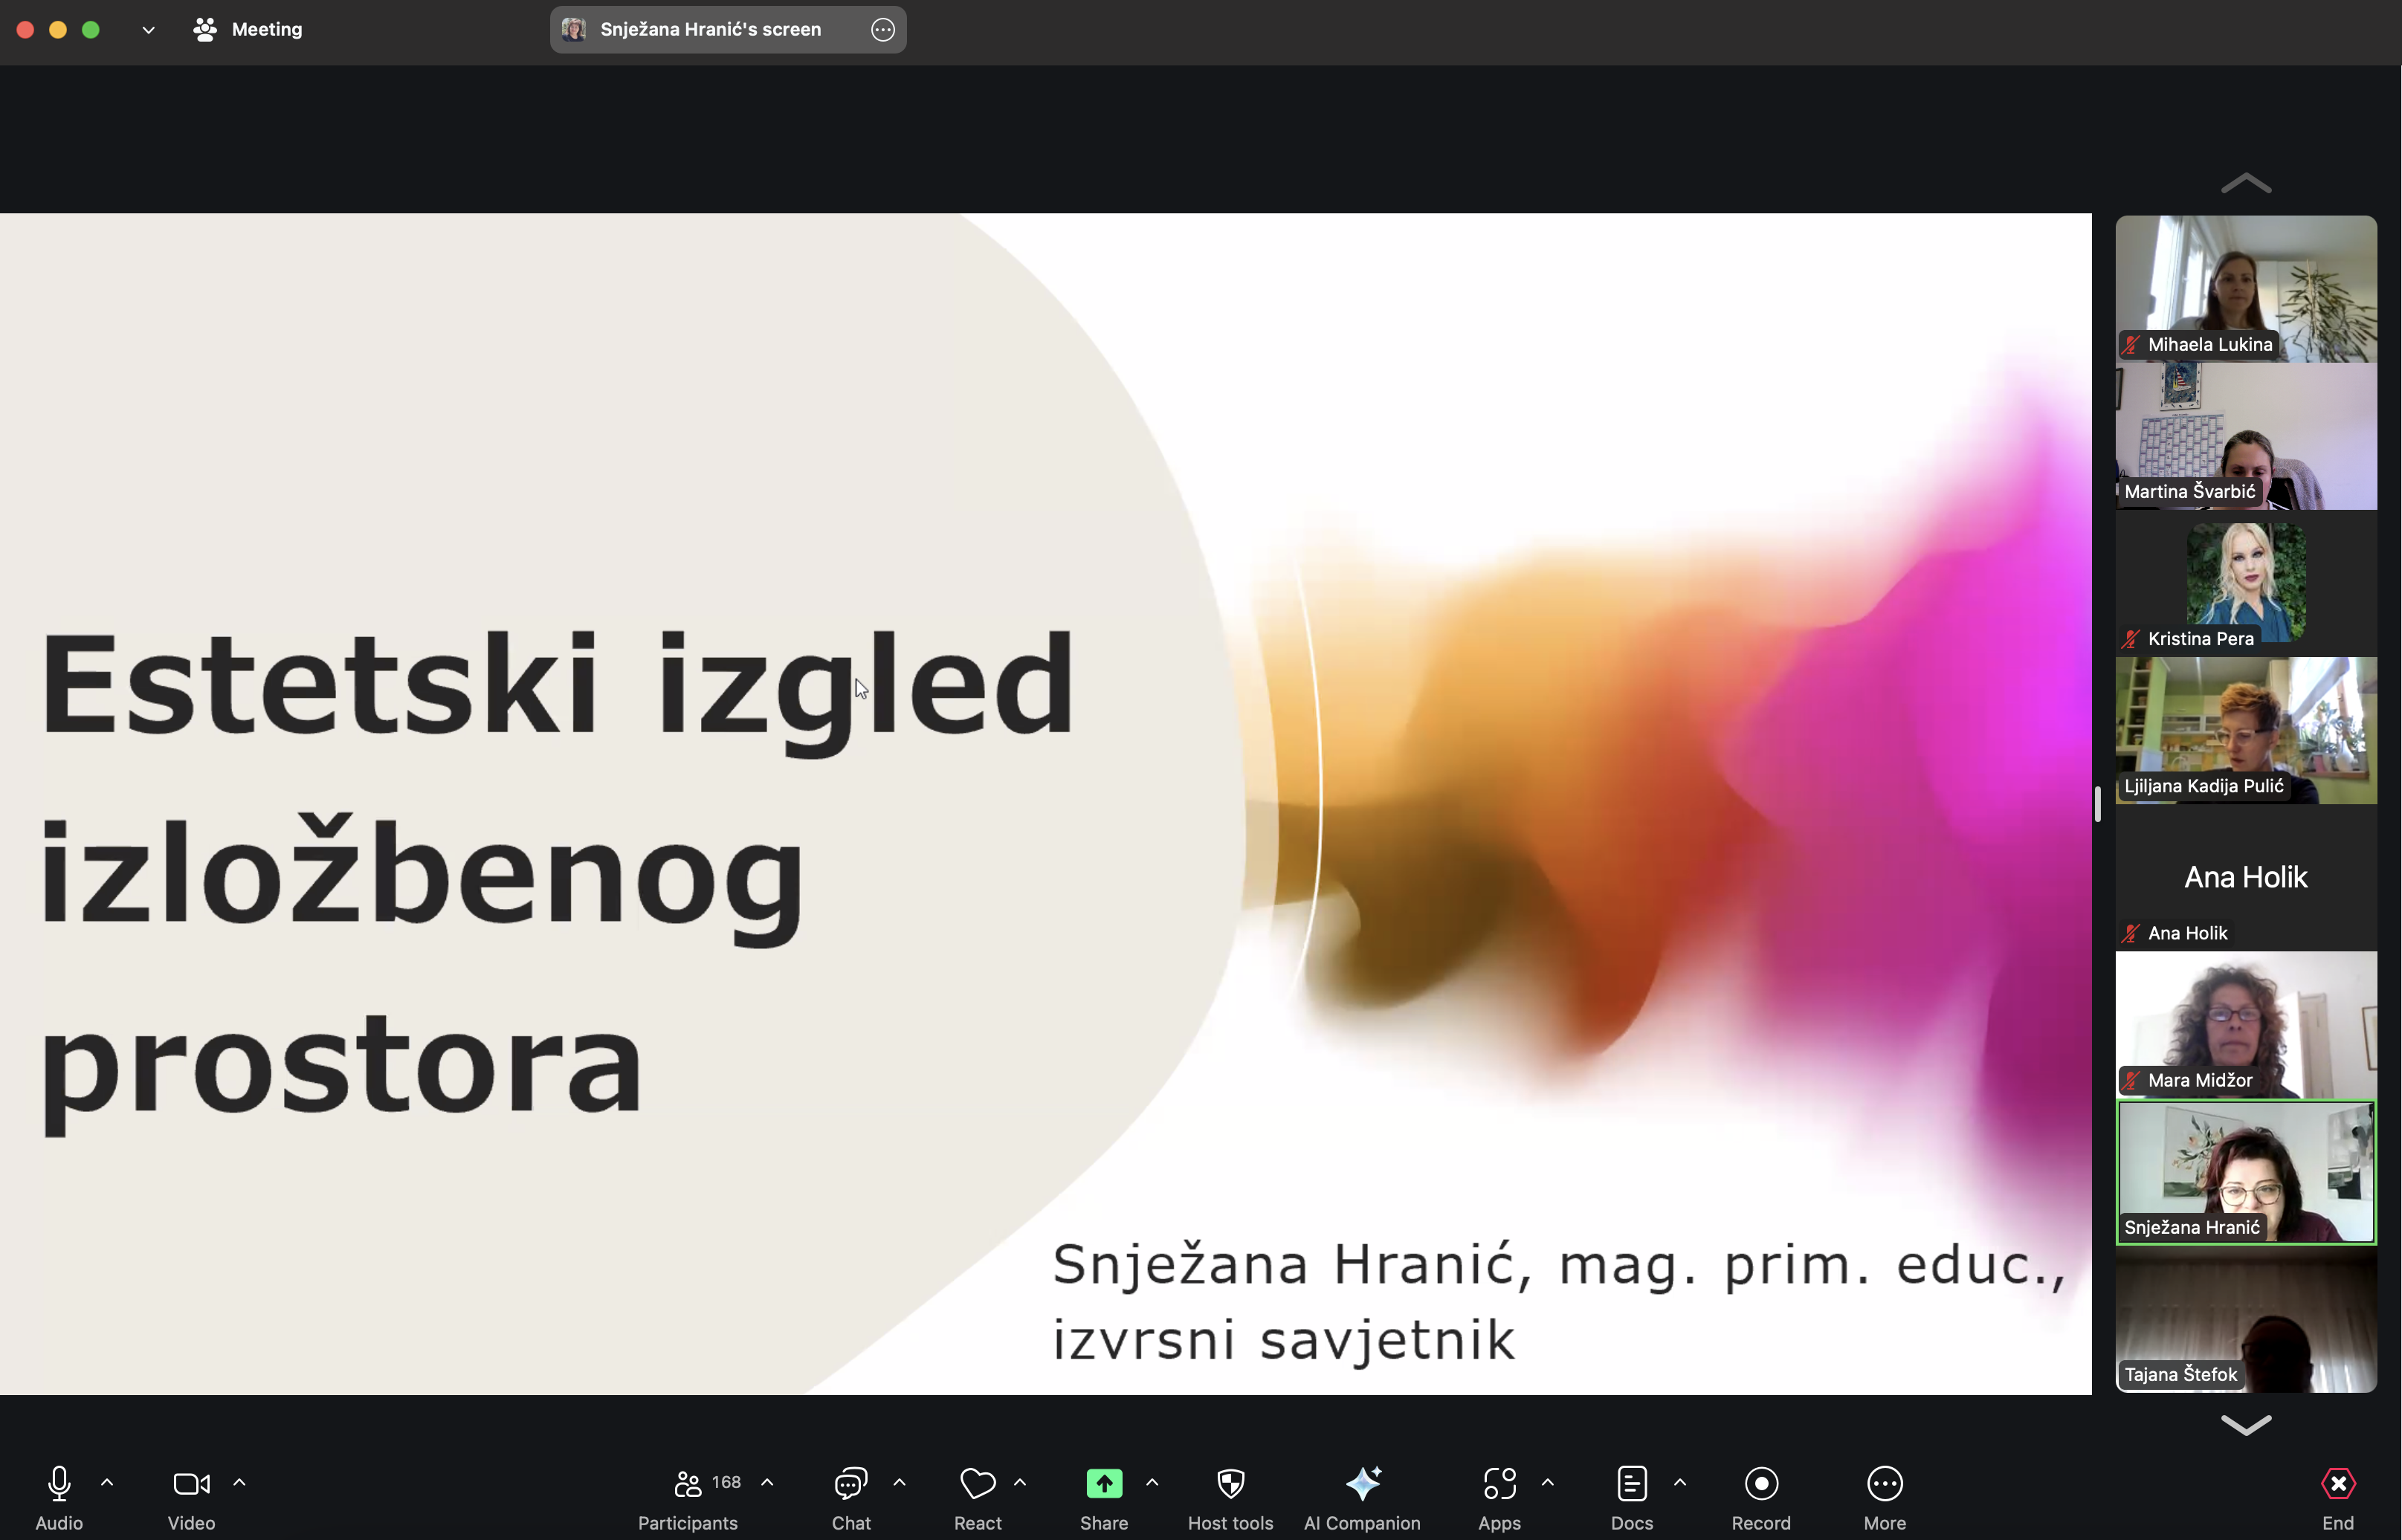The image size is (2402, 1540).
Task: Open the Meeting info menu
Action: click(x=248, y=29)
